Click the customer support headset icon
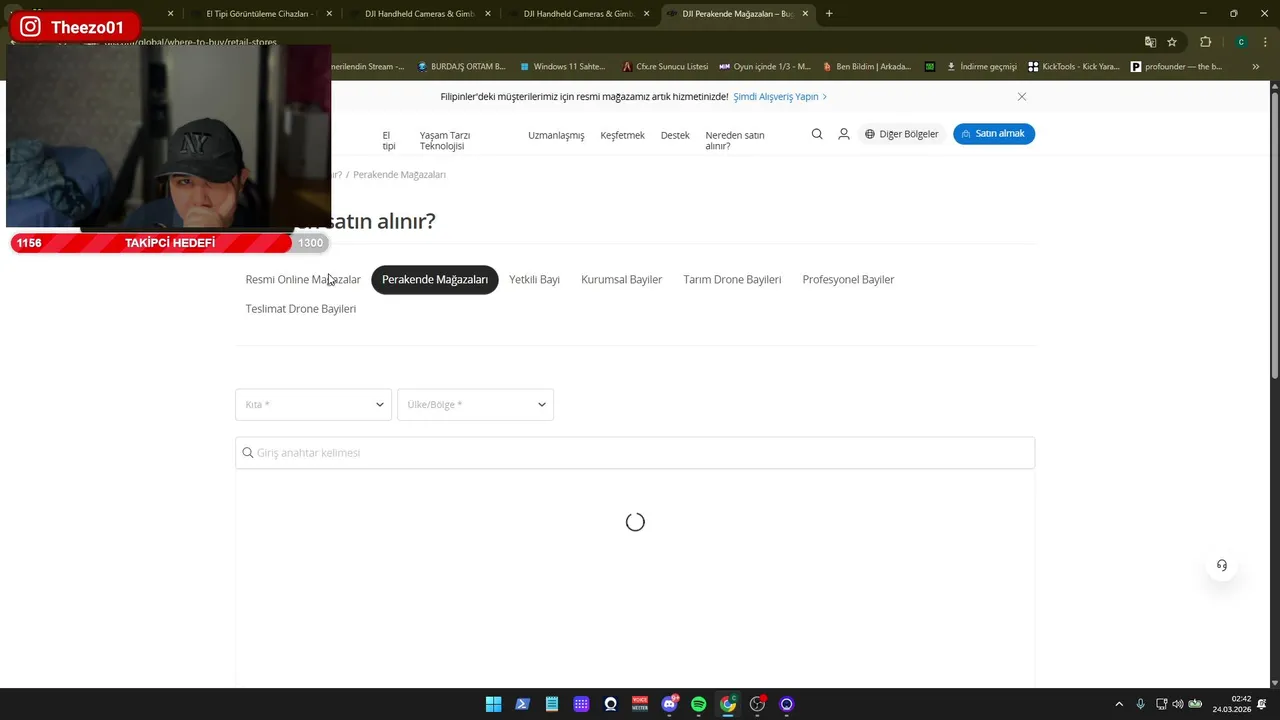The width and height of the screenshot is (1280, 720). click(1222, 565)
